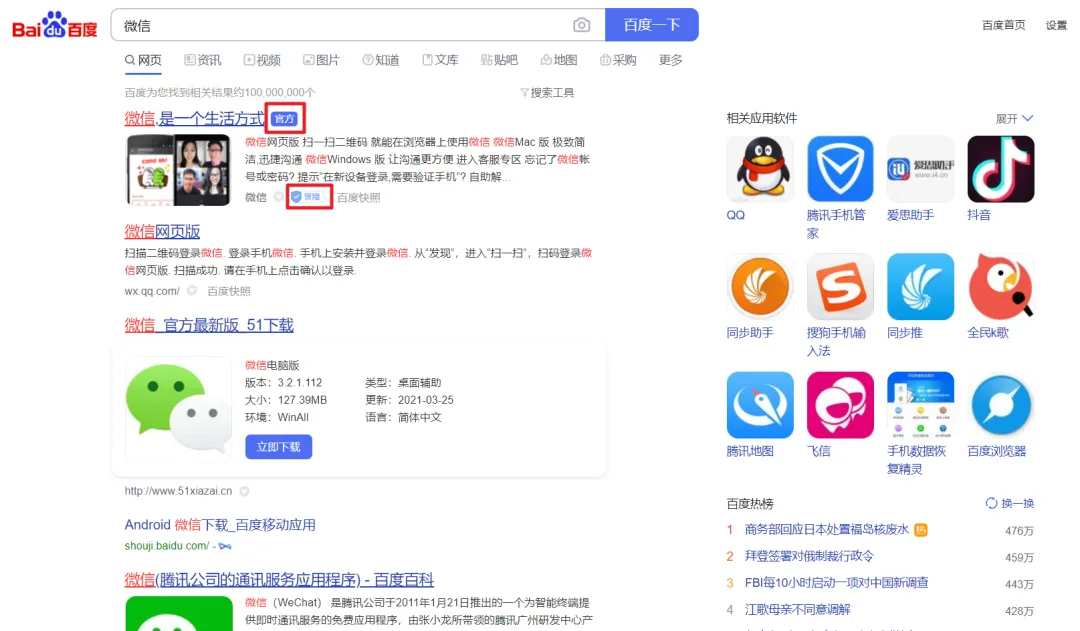Click the QQ text label

coord(736,215)
